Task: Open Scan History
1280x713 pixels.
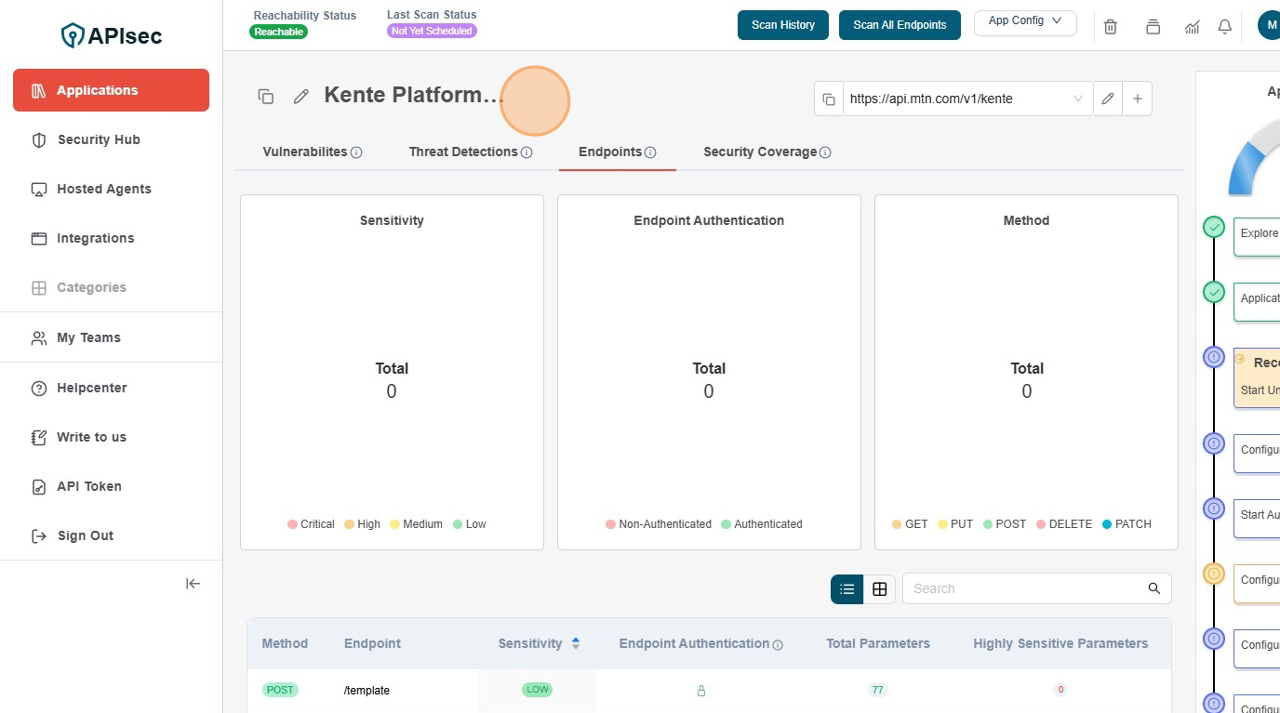Action: tap(783, 25)
